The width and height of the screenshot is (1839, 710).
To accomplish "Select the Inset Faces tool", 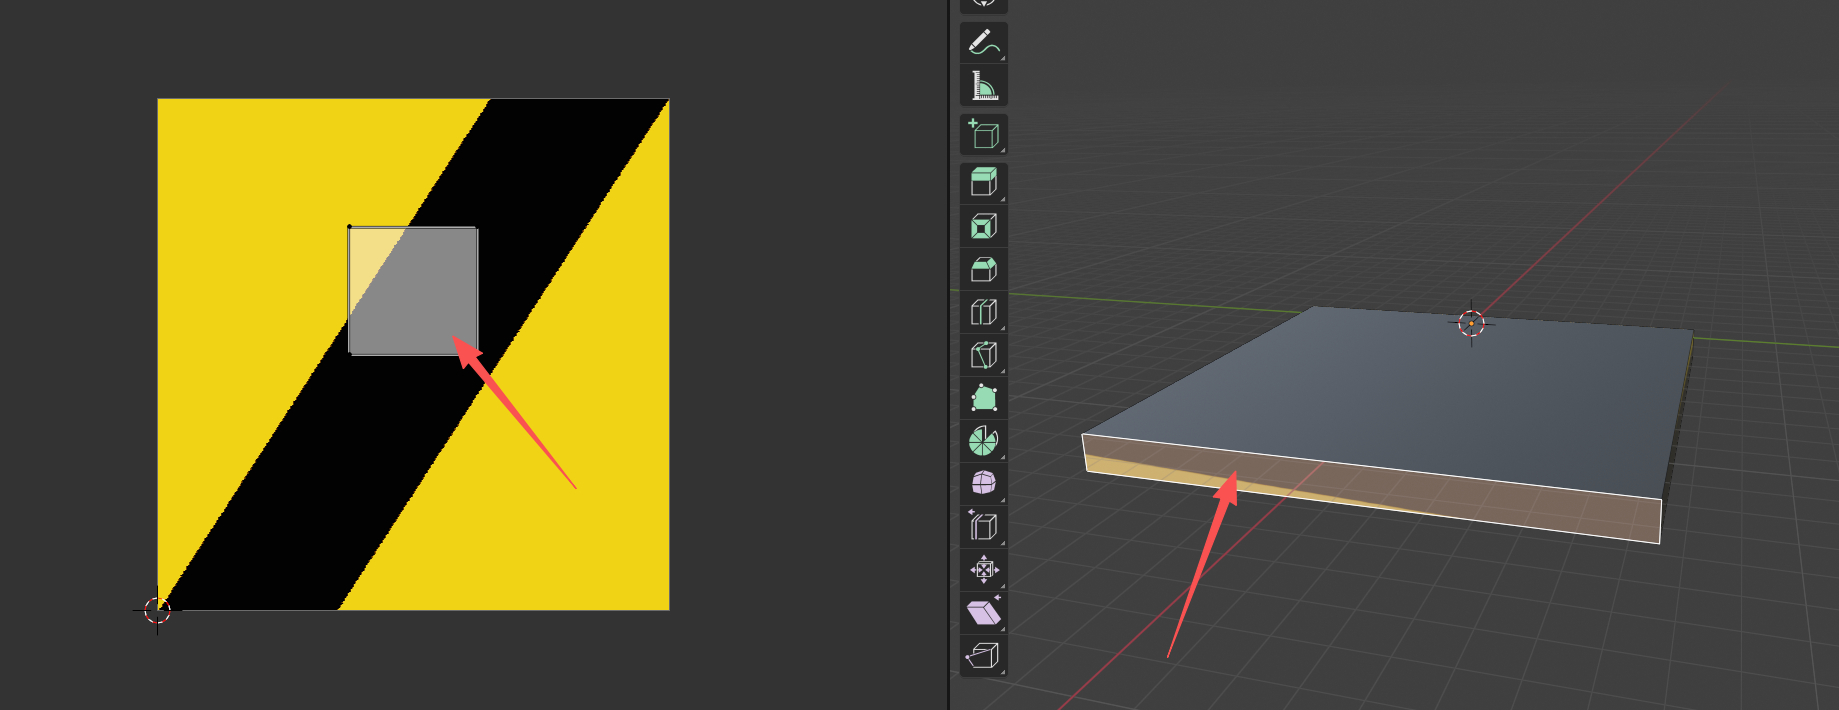I will point(984,226).
